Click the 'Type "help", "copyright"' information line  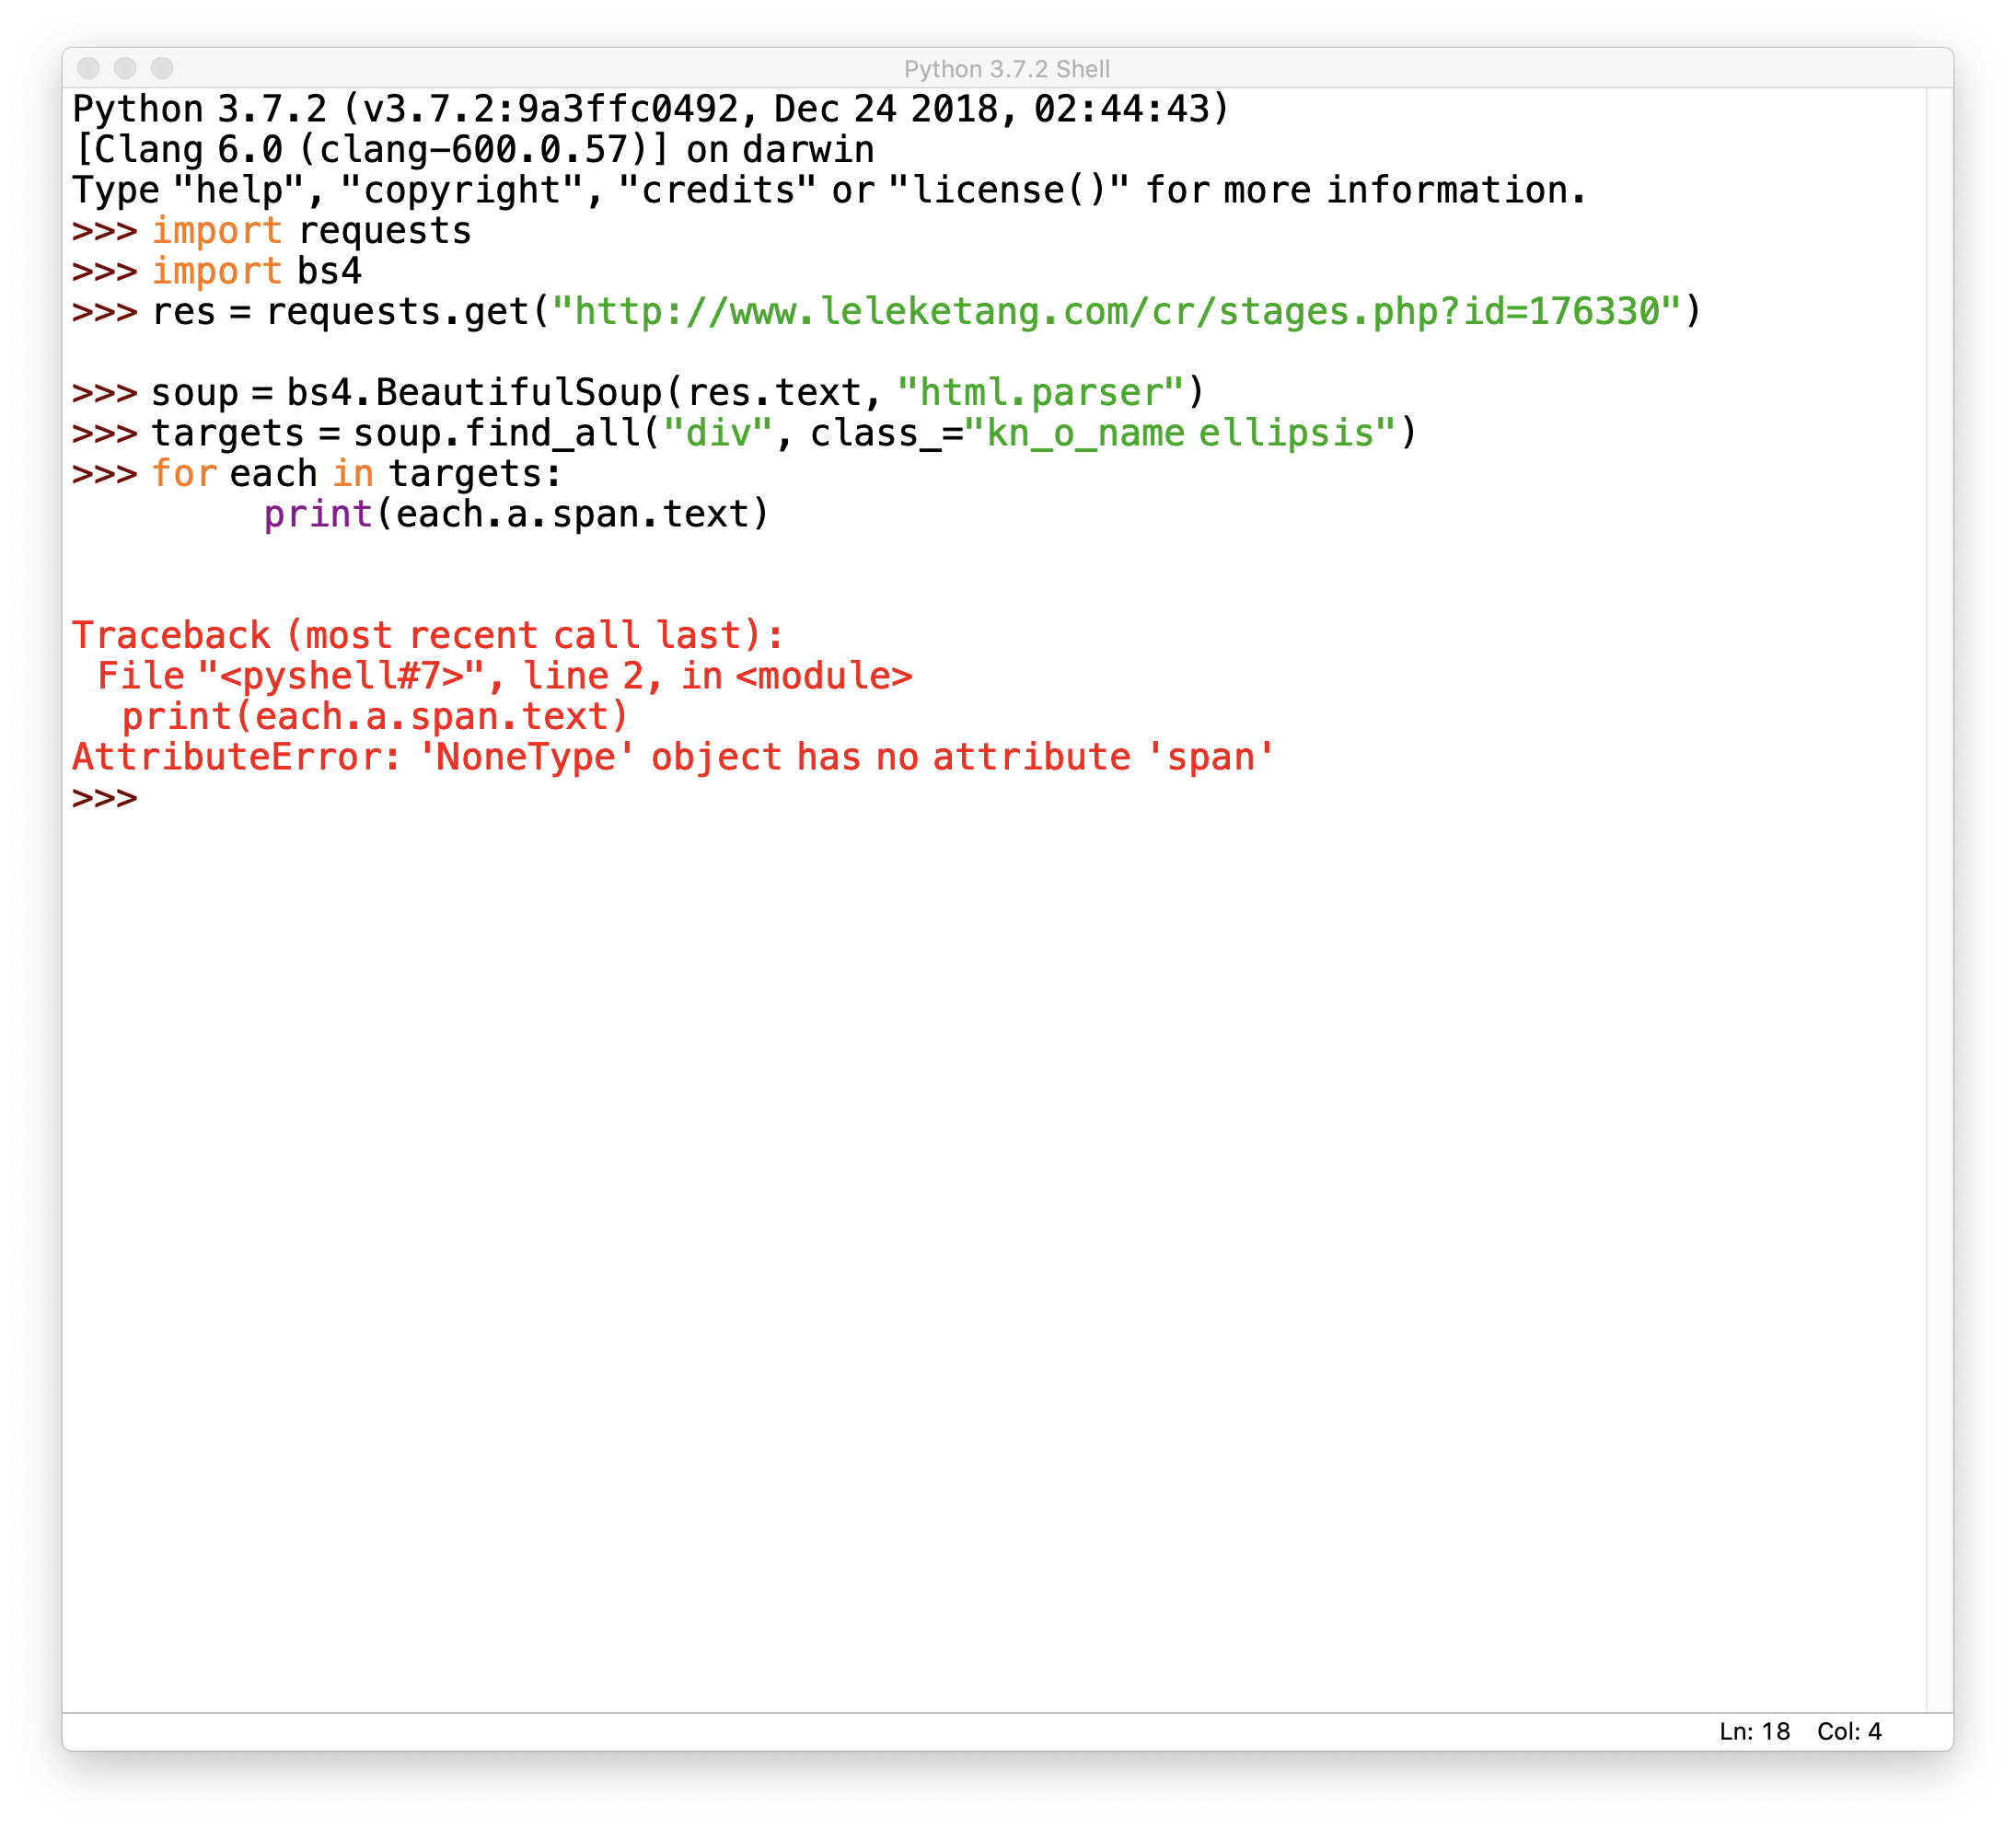pyautogui.click(x=829, y=190)
